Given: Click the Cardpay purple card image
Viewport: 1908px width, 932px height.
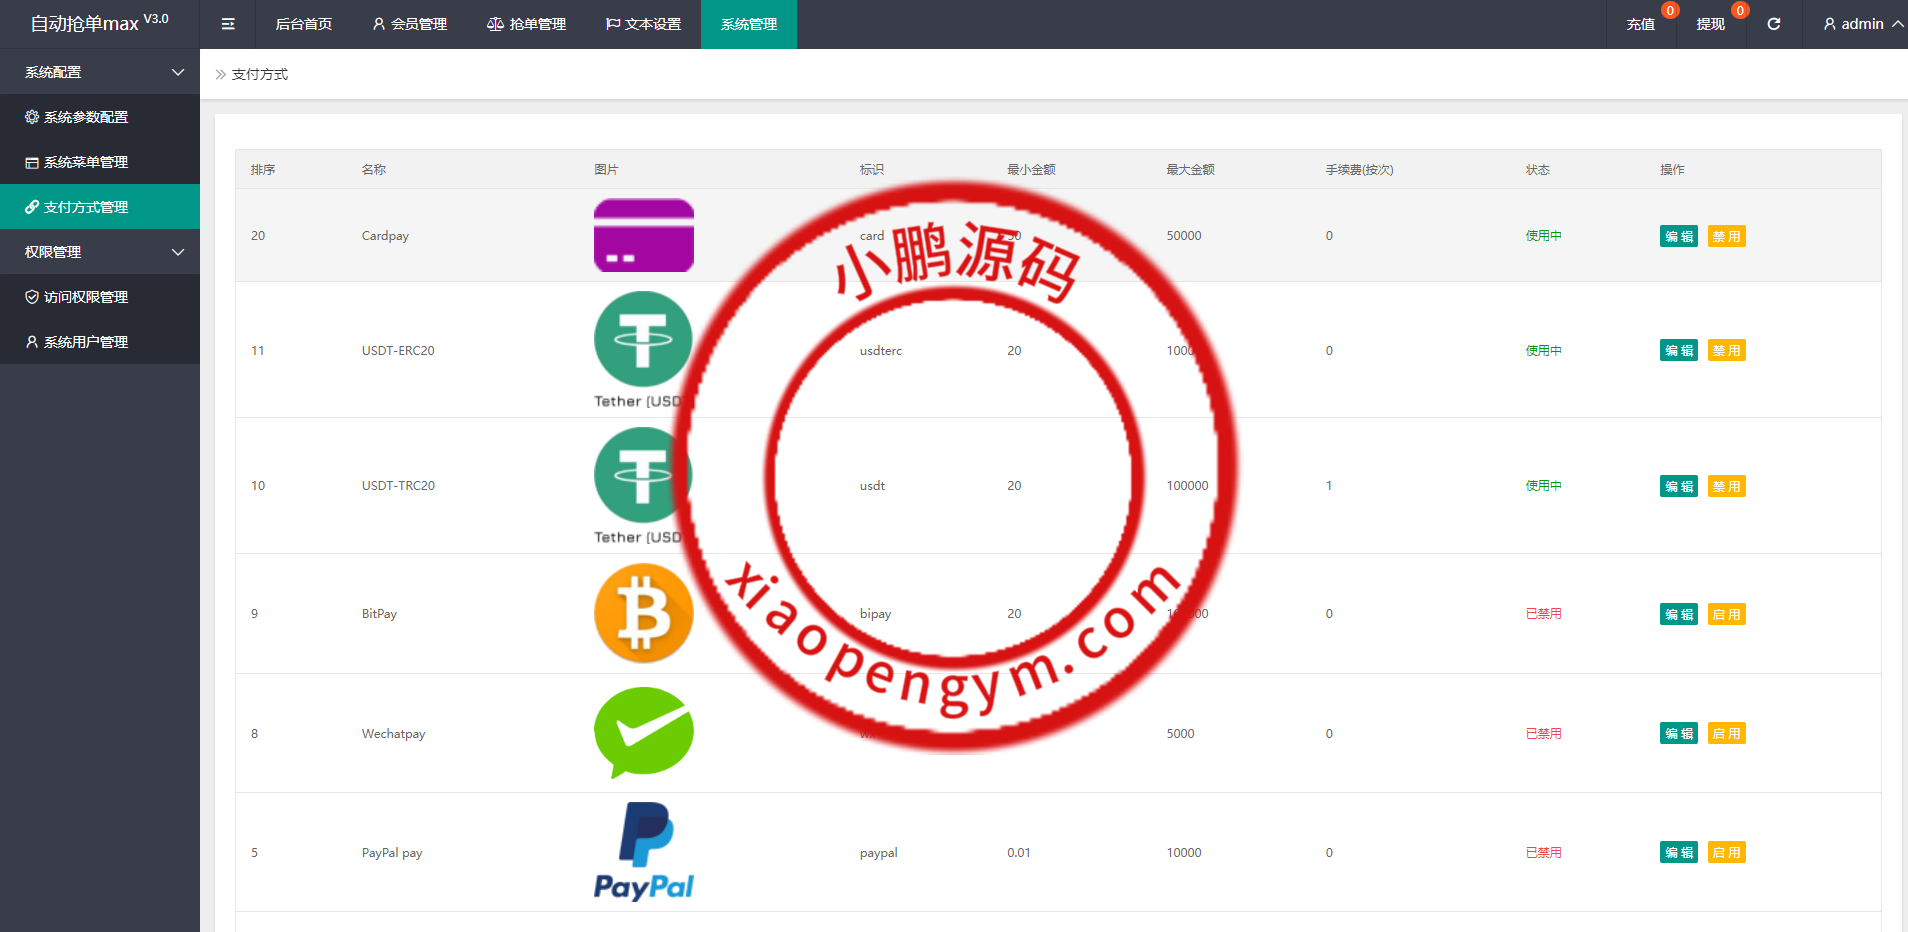Looking at the screenshot, I should coord(643,235).
